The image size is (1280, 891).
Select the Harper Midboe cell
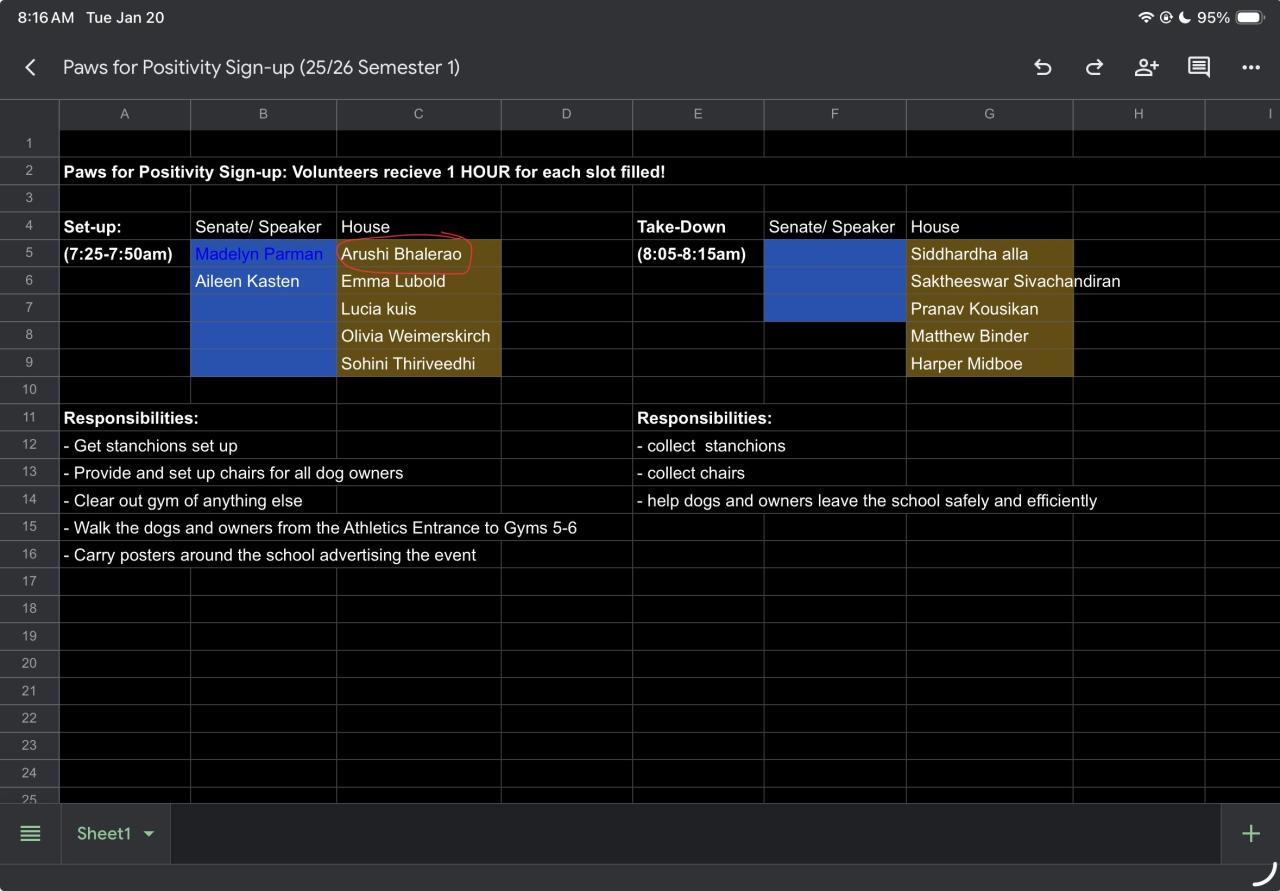(x=989, y=364)
